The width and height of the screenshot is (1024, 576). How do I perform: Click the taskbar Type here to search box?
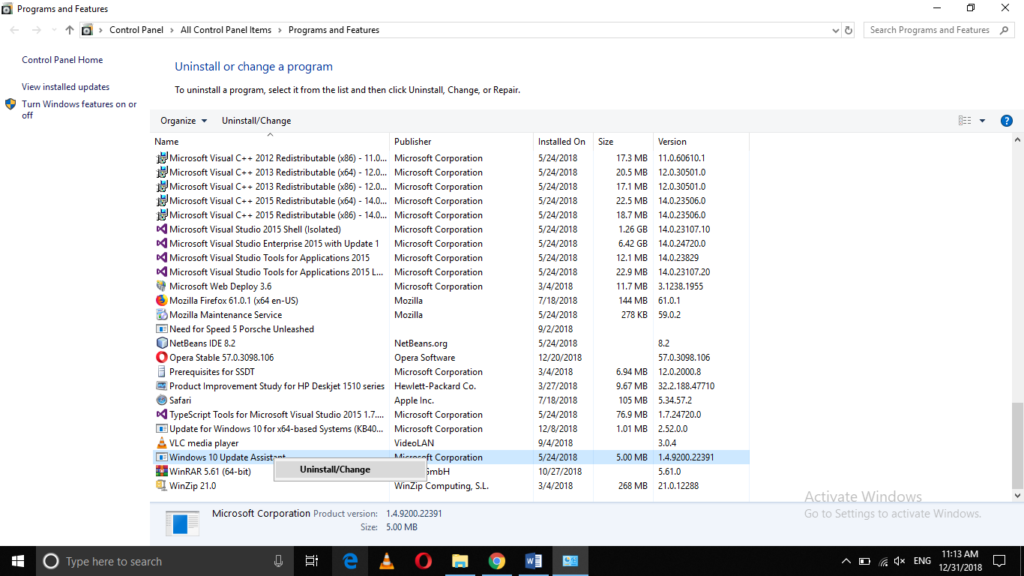point(167,561)
